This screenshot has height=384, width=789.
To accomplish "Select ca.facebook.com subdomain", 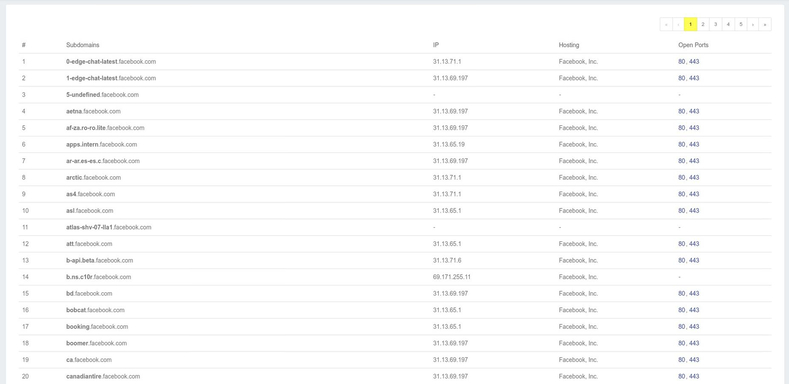I will (89, 360).
